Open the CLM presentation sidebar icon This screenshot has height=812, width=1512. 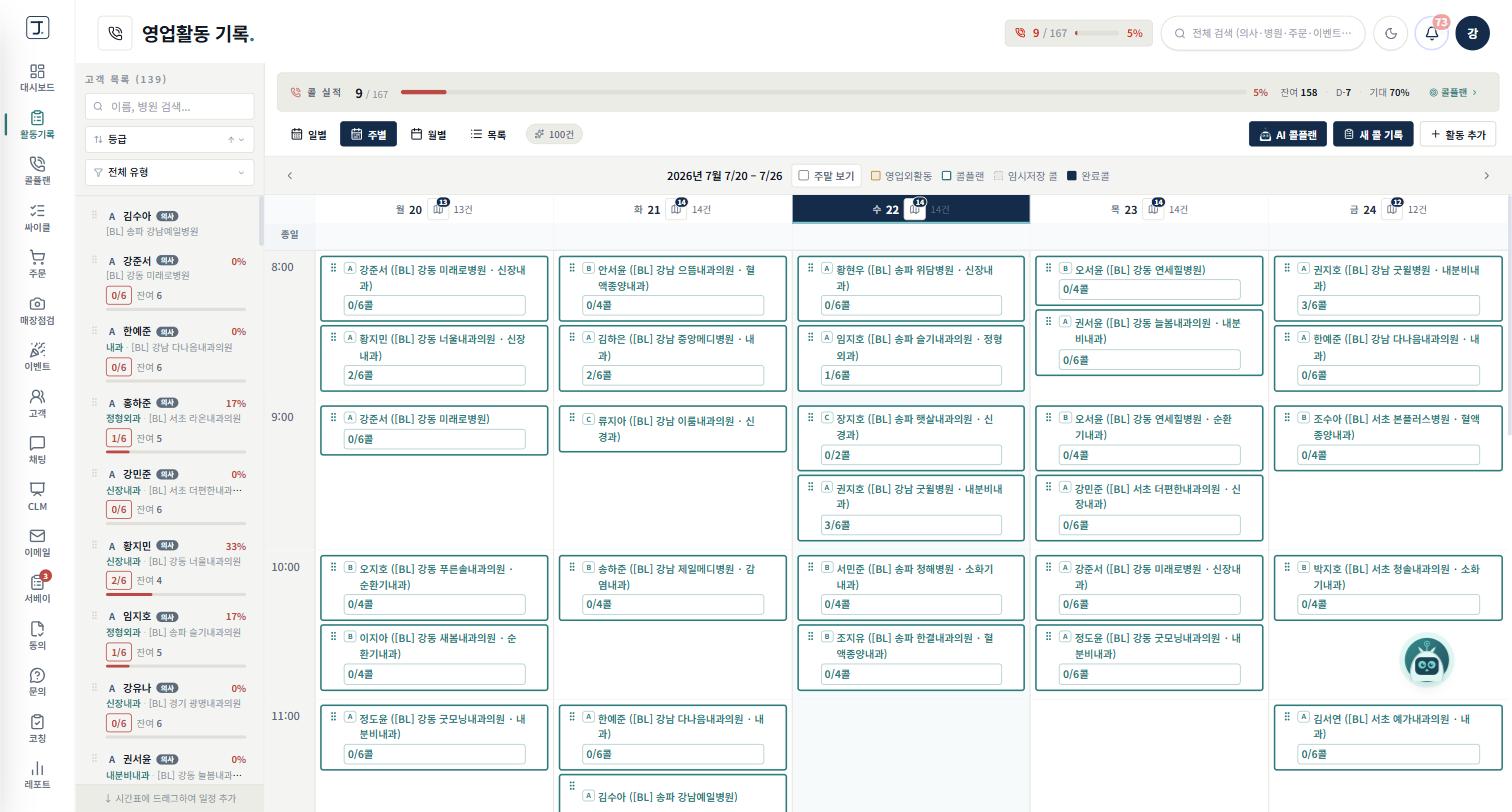(37, 496)
